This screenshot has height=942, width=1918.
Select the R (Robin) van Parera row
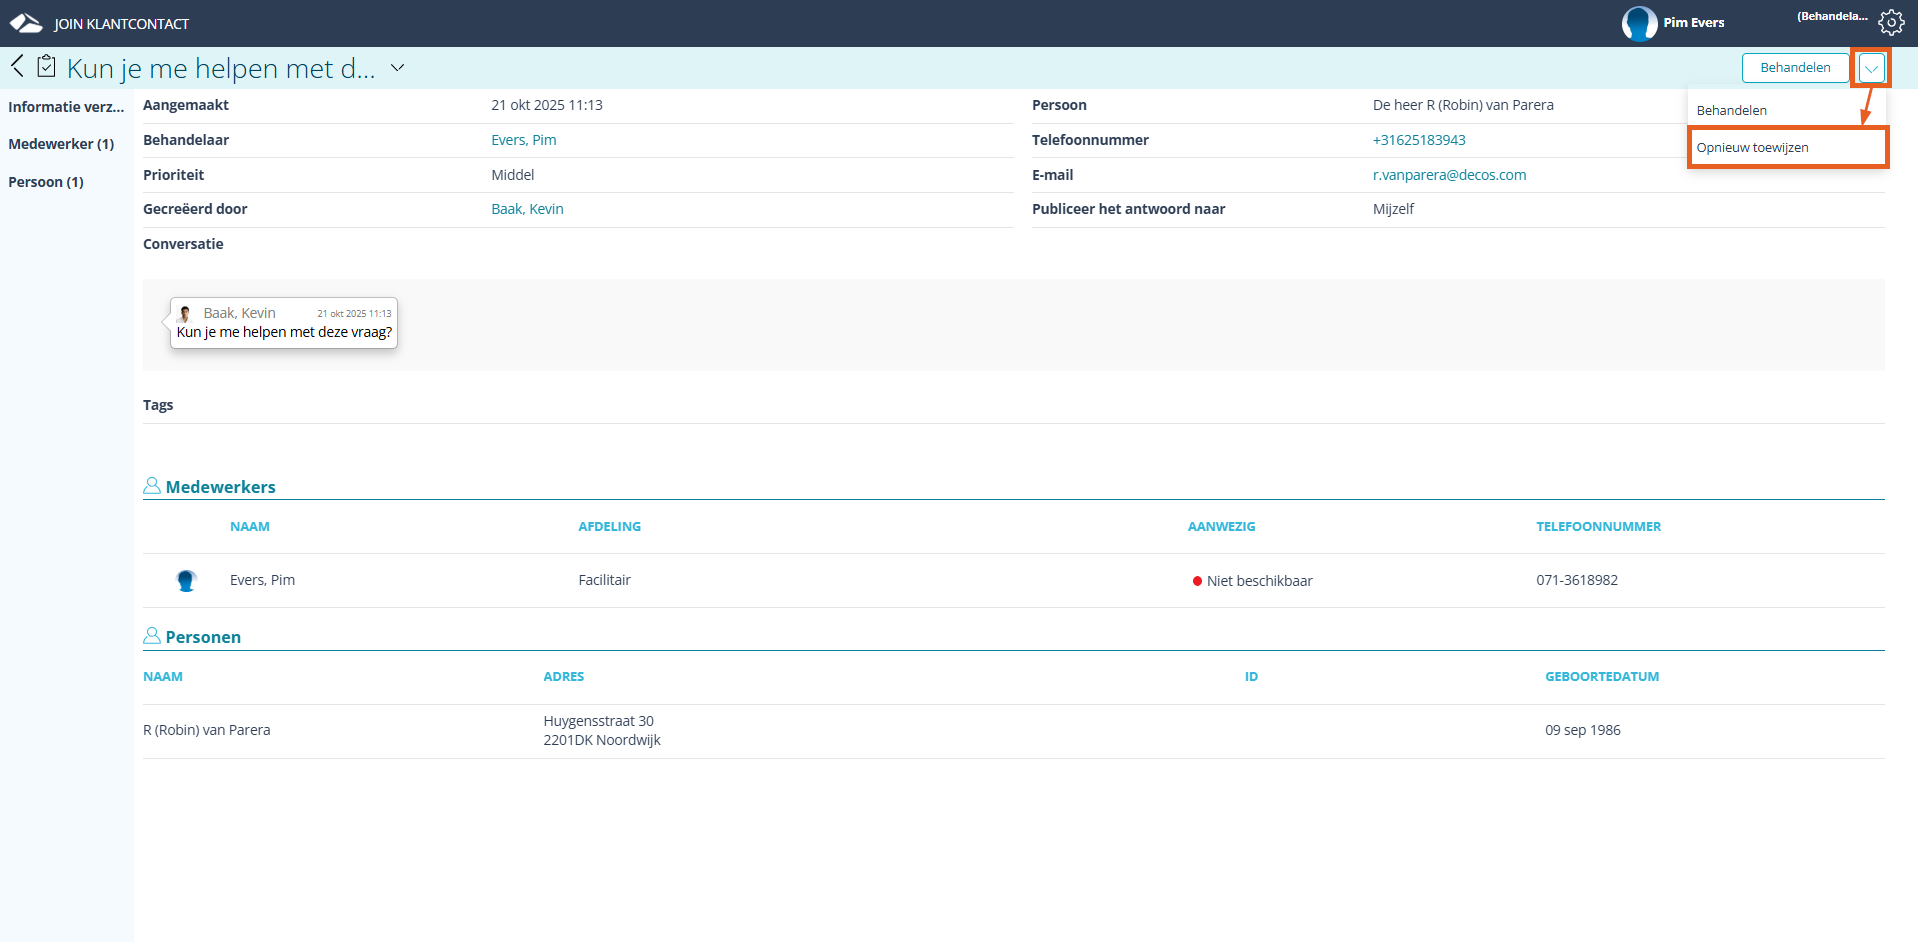(207, 730)
